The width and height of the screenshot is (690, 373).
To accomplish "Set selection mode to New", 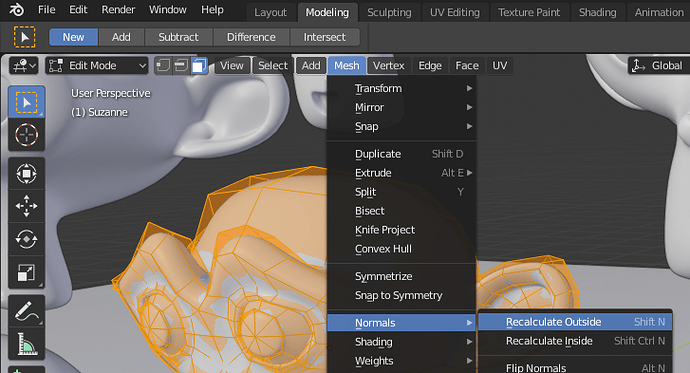I will (73, 37).
